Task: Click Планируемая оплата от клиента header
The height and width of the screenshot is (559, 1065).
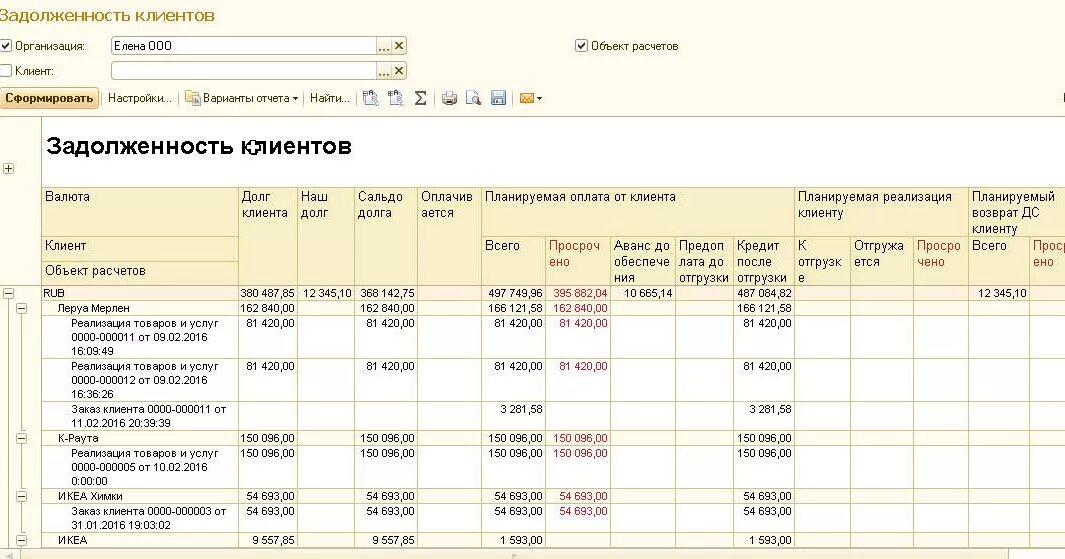Action: [x=638, y=212]
